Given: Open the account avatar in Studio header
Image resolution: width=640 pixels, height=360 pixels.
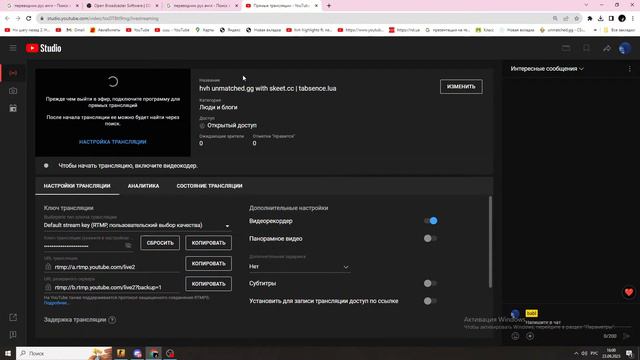Looking at the screenshot, I should pyautogui.click(x=624, y=49).
